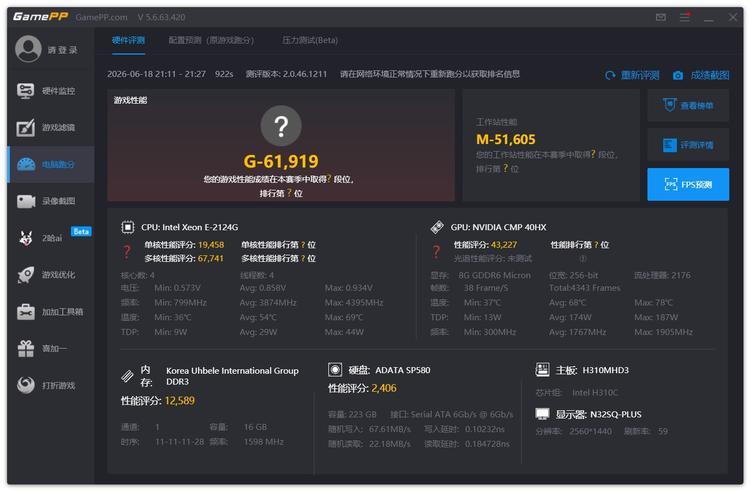
Task: Click 重新评测 to rerun benchmark
Action: 632,75
